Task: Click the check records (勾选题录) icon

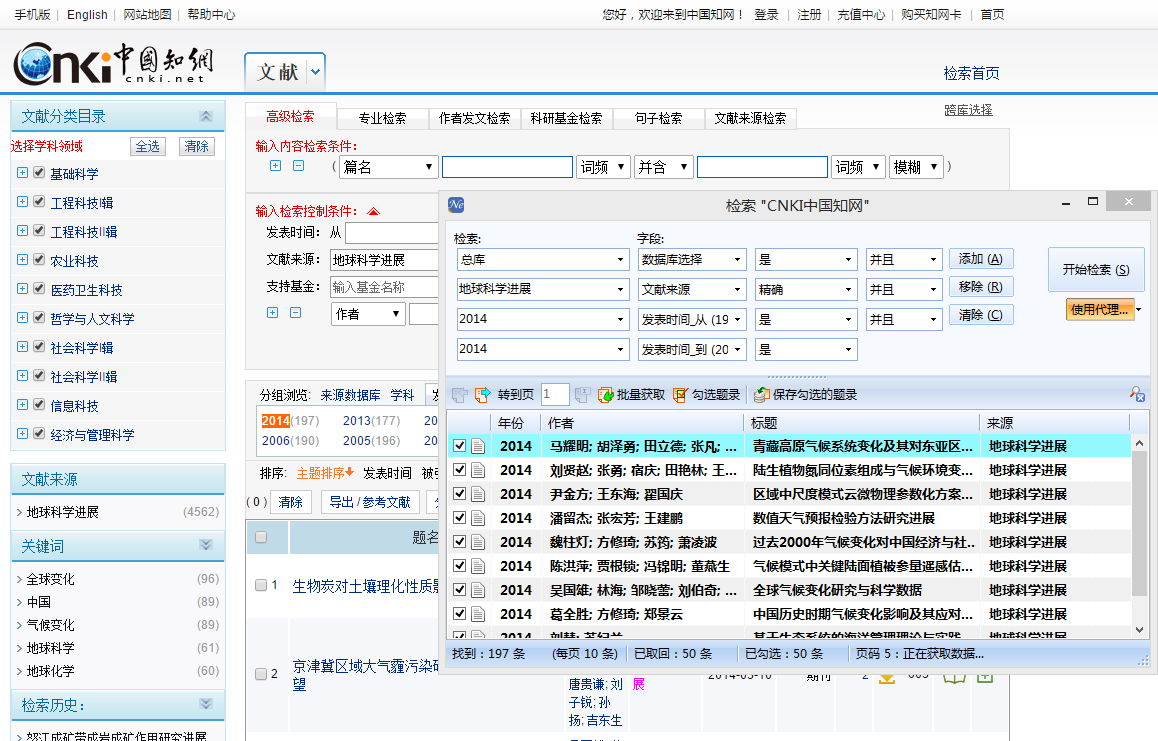Action: coord(681,395)
